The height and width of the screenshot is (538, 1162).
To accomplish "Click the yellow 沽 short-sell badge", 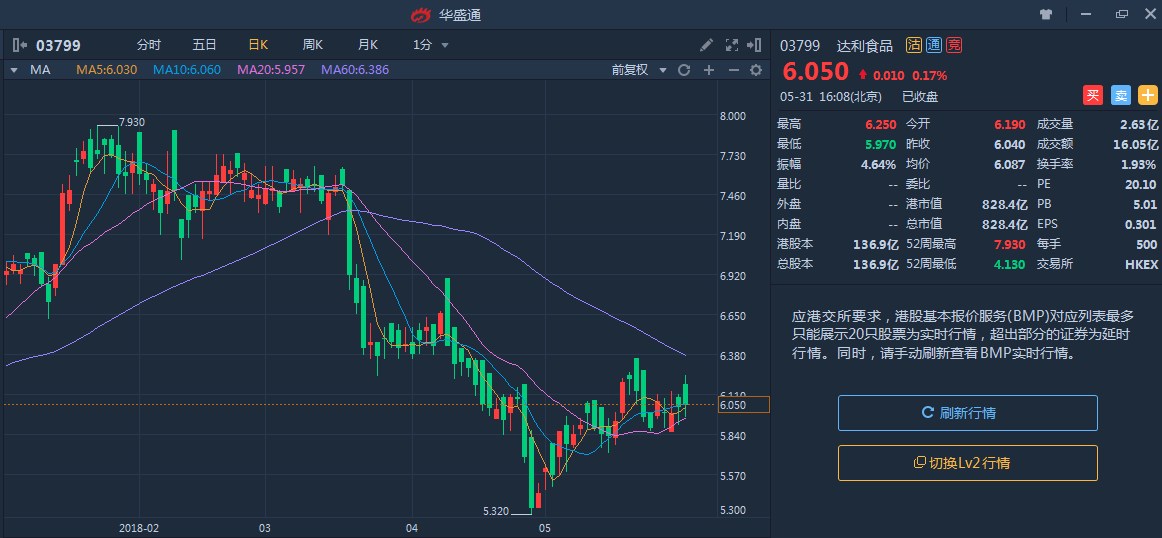I will click(914, 45).
